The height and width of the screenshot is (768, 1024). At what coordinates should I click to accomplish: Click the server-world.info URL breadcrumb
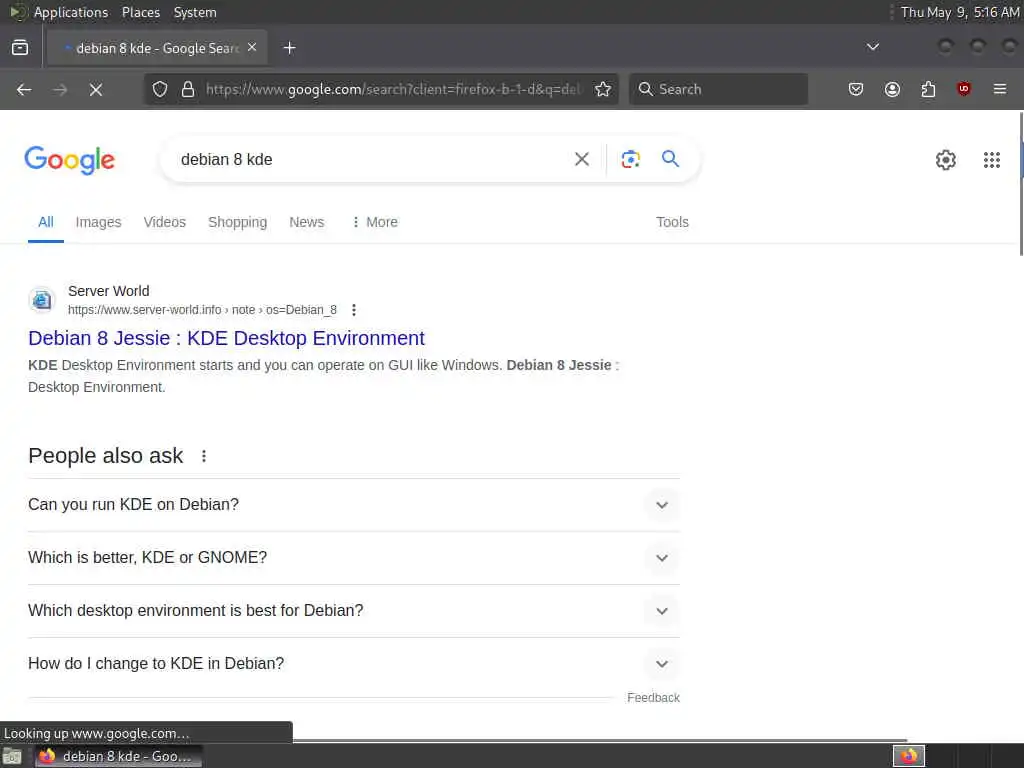(x=202, y=310)
